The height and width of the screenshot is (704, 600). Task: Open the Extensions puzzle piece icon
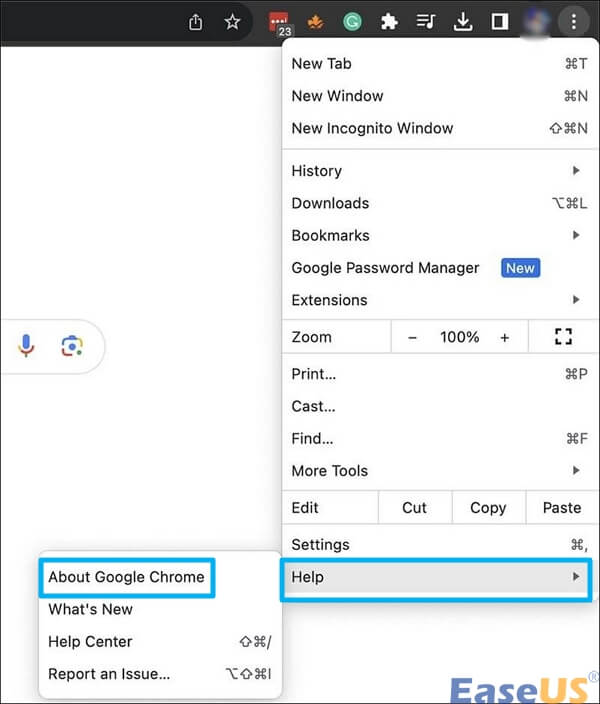[388, 21]
